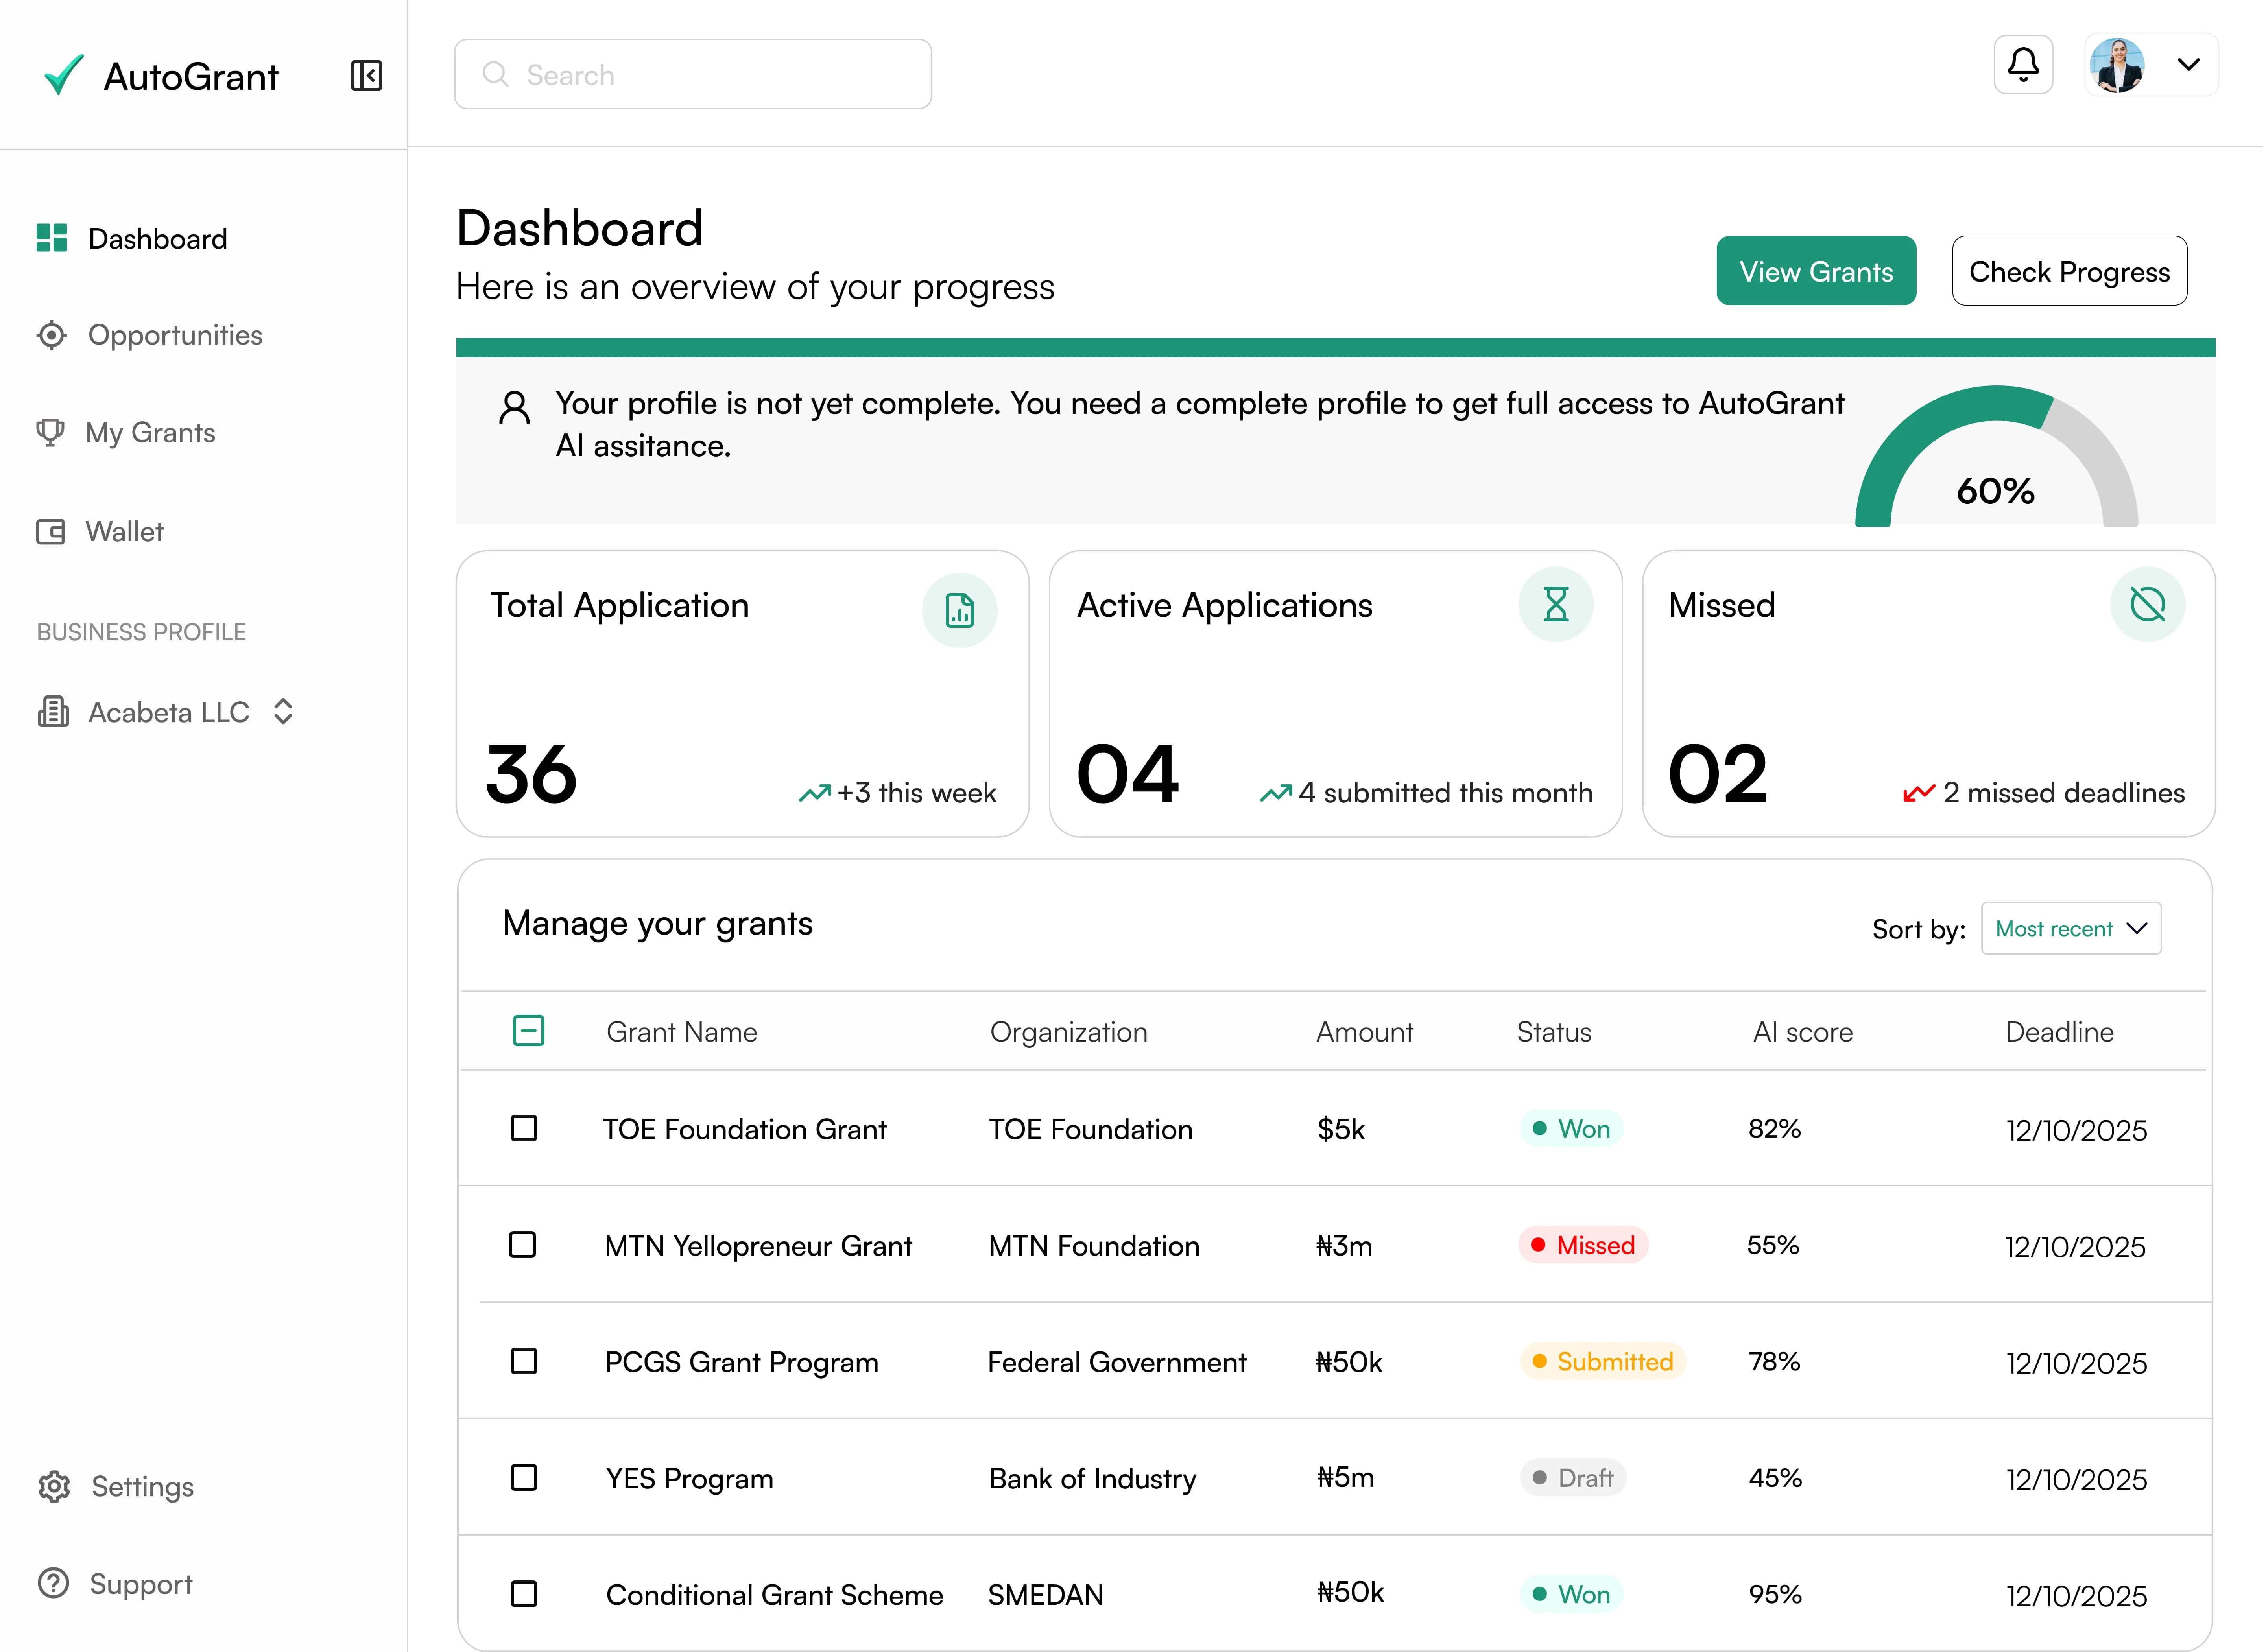Check the Conditional Grant Scheme checkbox

524,1594
